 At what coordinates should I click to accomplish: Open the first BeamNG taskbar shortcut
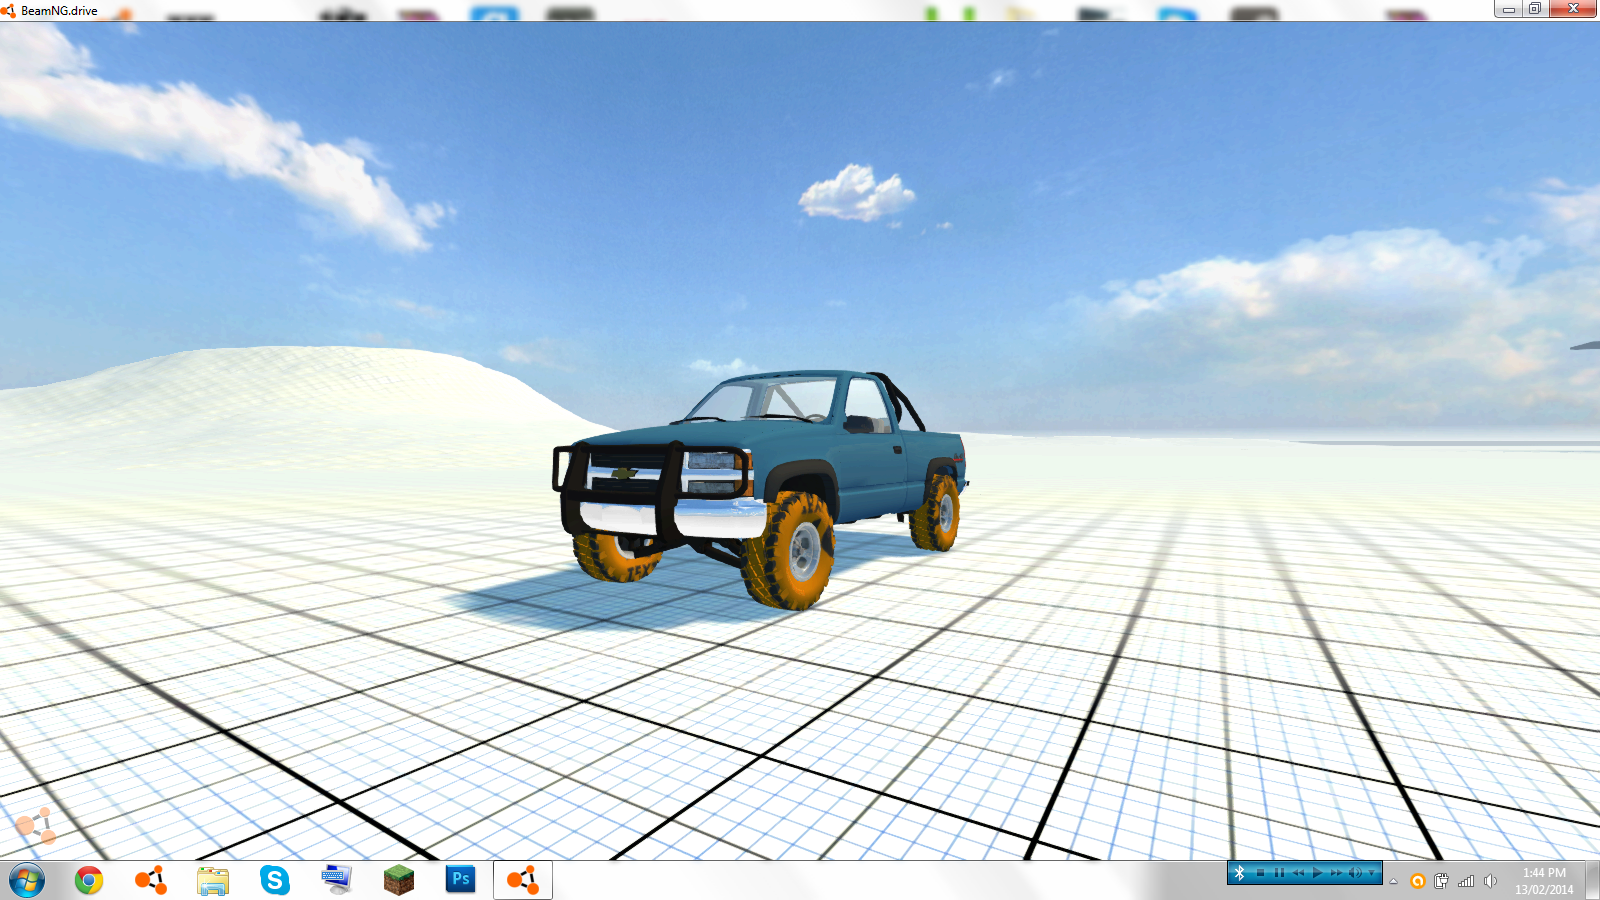151,880
